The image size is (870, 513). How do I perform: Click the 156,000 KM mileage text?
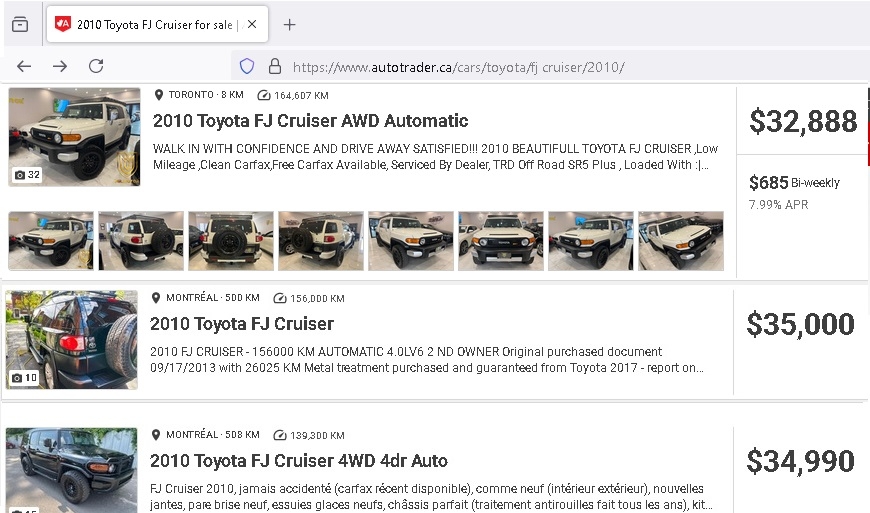[x=317, y=298]
